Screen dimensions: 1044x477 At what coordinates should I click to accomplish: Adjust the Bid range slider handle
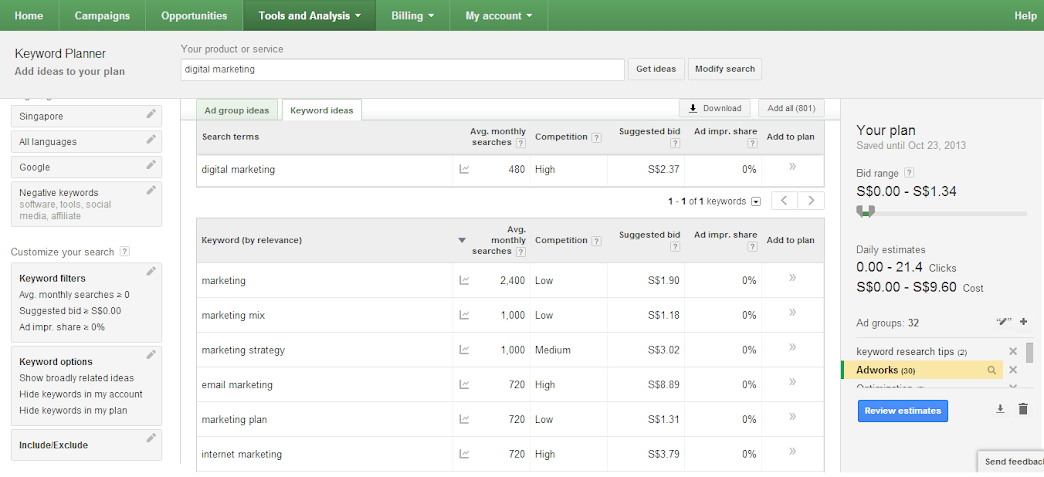click(866, 212)
